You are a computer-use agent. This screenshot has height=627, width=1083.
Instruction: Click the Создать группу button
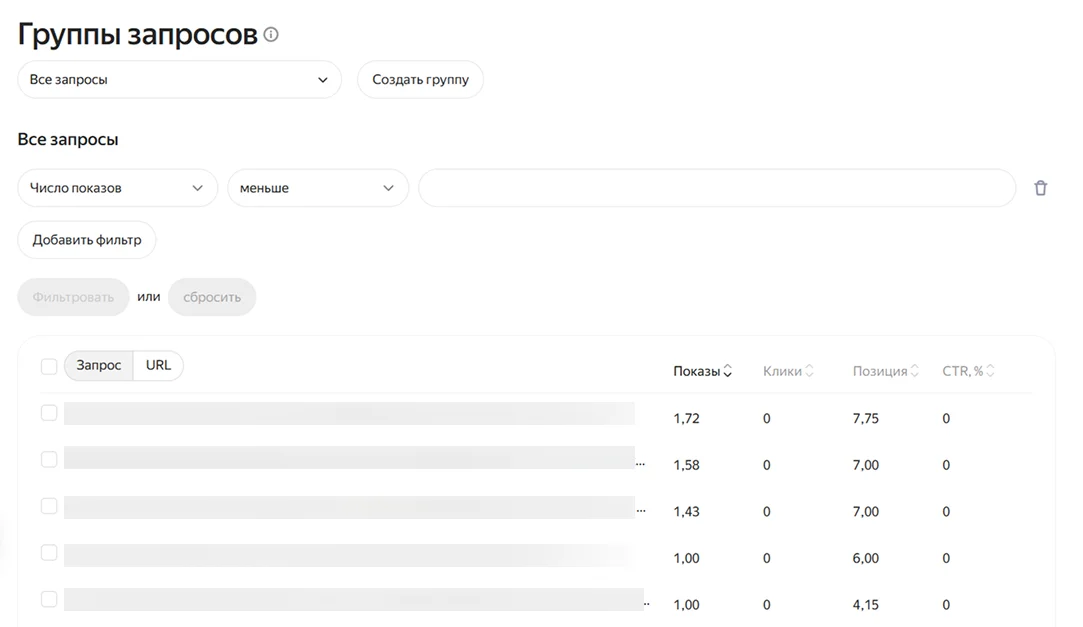pos(420,80)
